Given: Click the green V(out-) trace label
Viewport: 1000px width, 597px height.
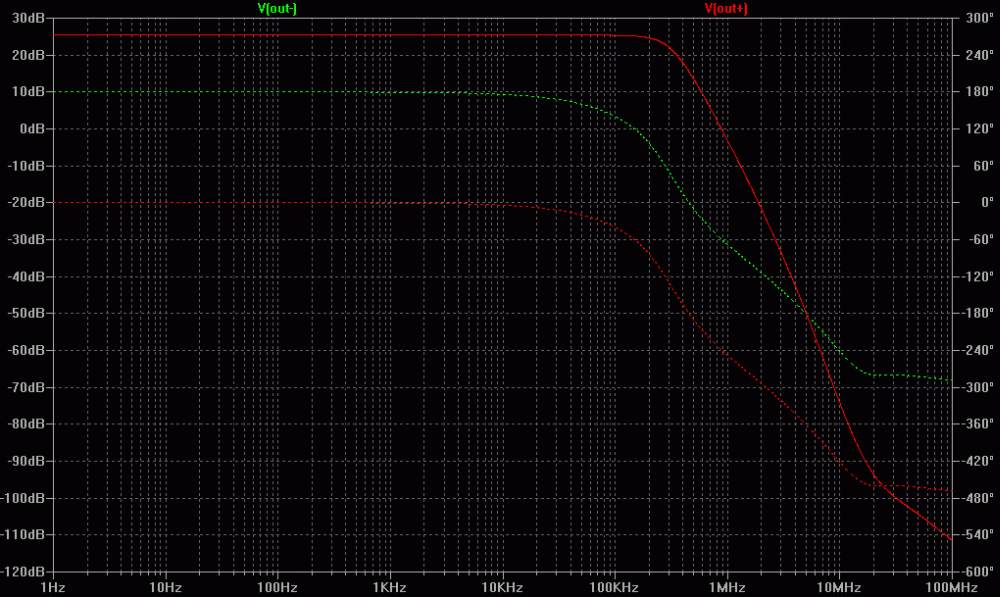Looking at the screenshot, I should pos(277,8).
